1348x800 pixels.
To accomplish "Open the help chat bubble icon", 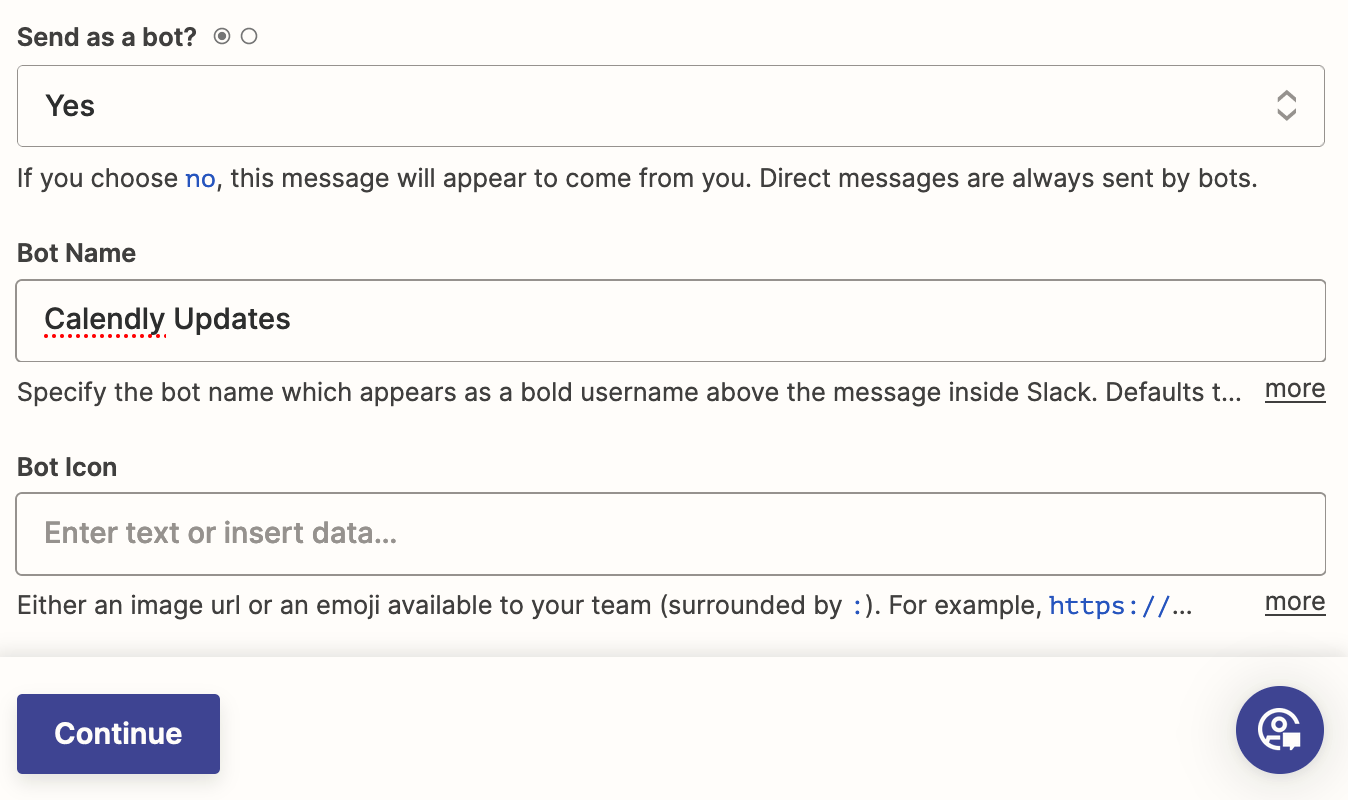I will (x=1280, y=730).
